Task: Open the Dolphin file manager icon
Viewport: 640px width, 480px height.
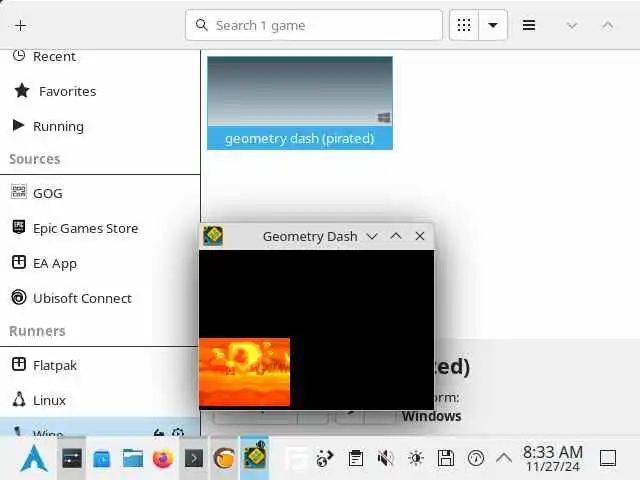Action: coord(133,458)
